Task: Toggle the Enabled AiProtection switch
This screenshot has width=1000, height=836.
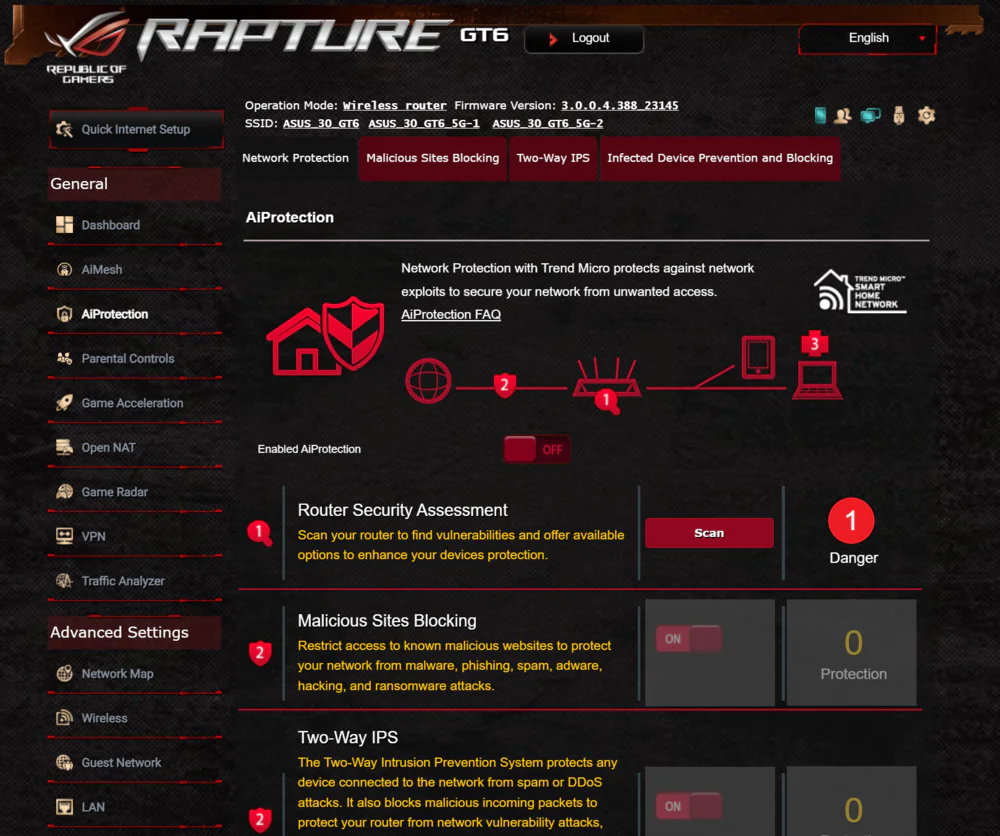Action: pos(536,450)
